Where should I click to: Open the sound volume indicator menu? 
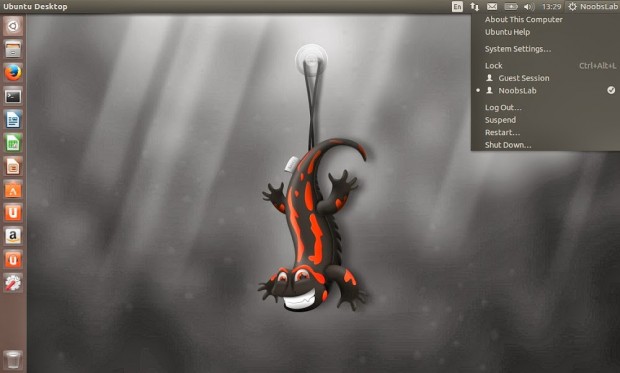(x=529, y=7)
